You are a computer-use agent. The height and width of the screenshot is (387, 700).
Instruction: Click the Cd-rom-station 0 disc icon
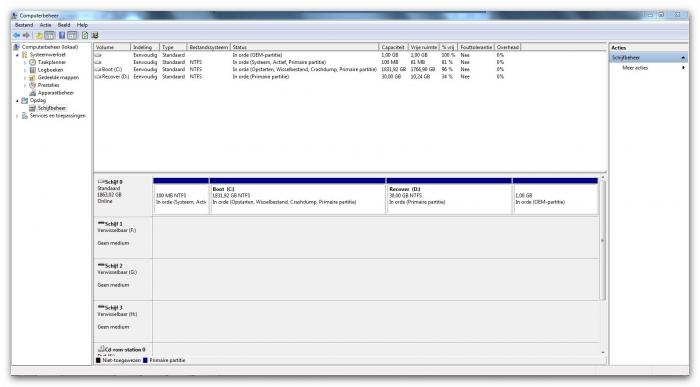coord(101,349)
